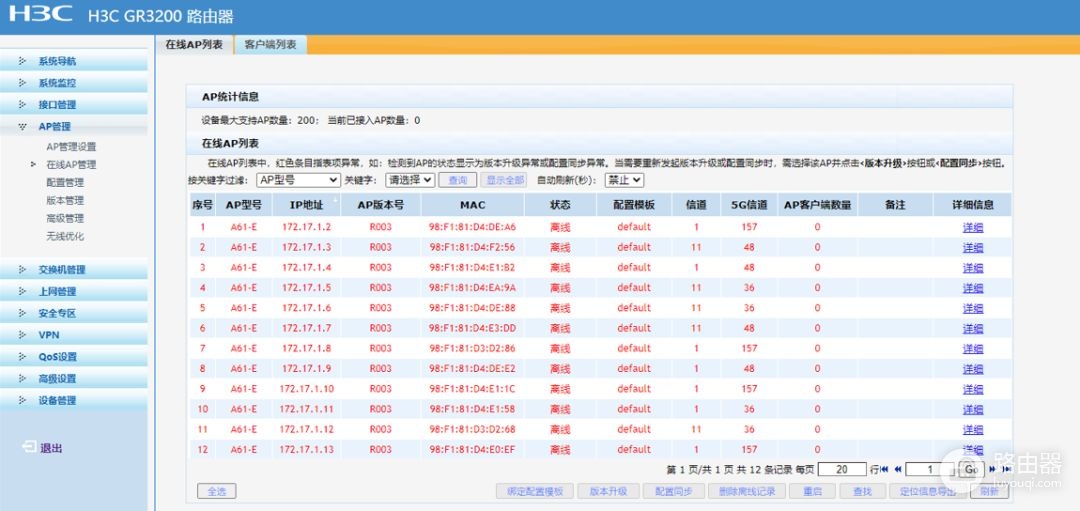Click the 全选 button

coord(216,491)
